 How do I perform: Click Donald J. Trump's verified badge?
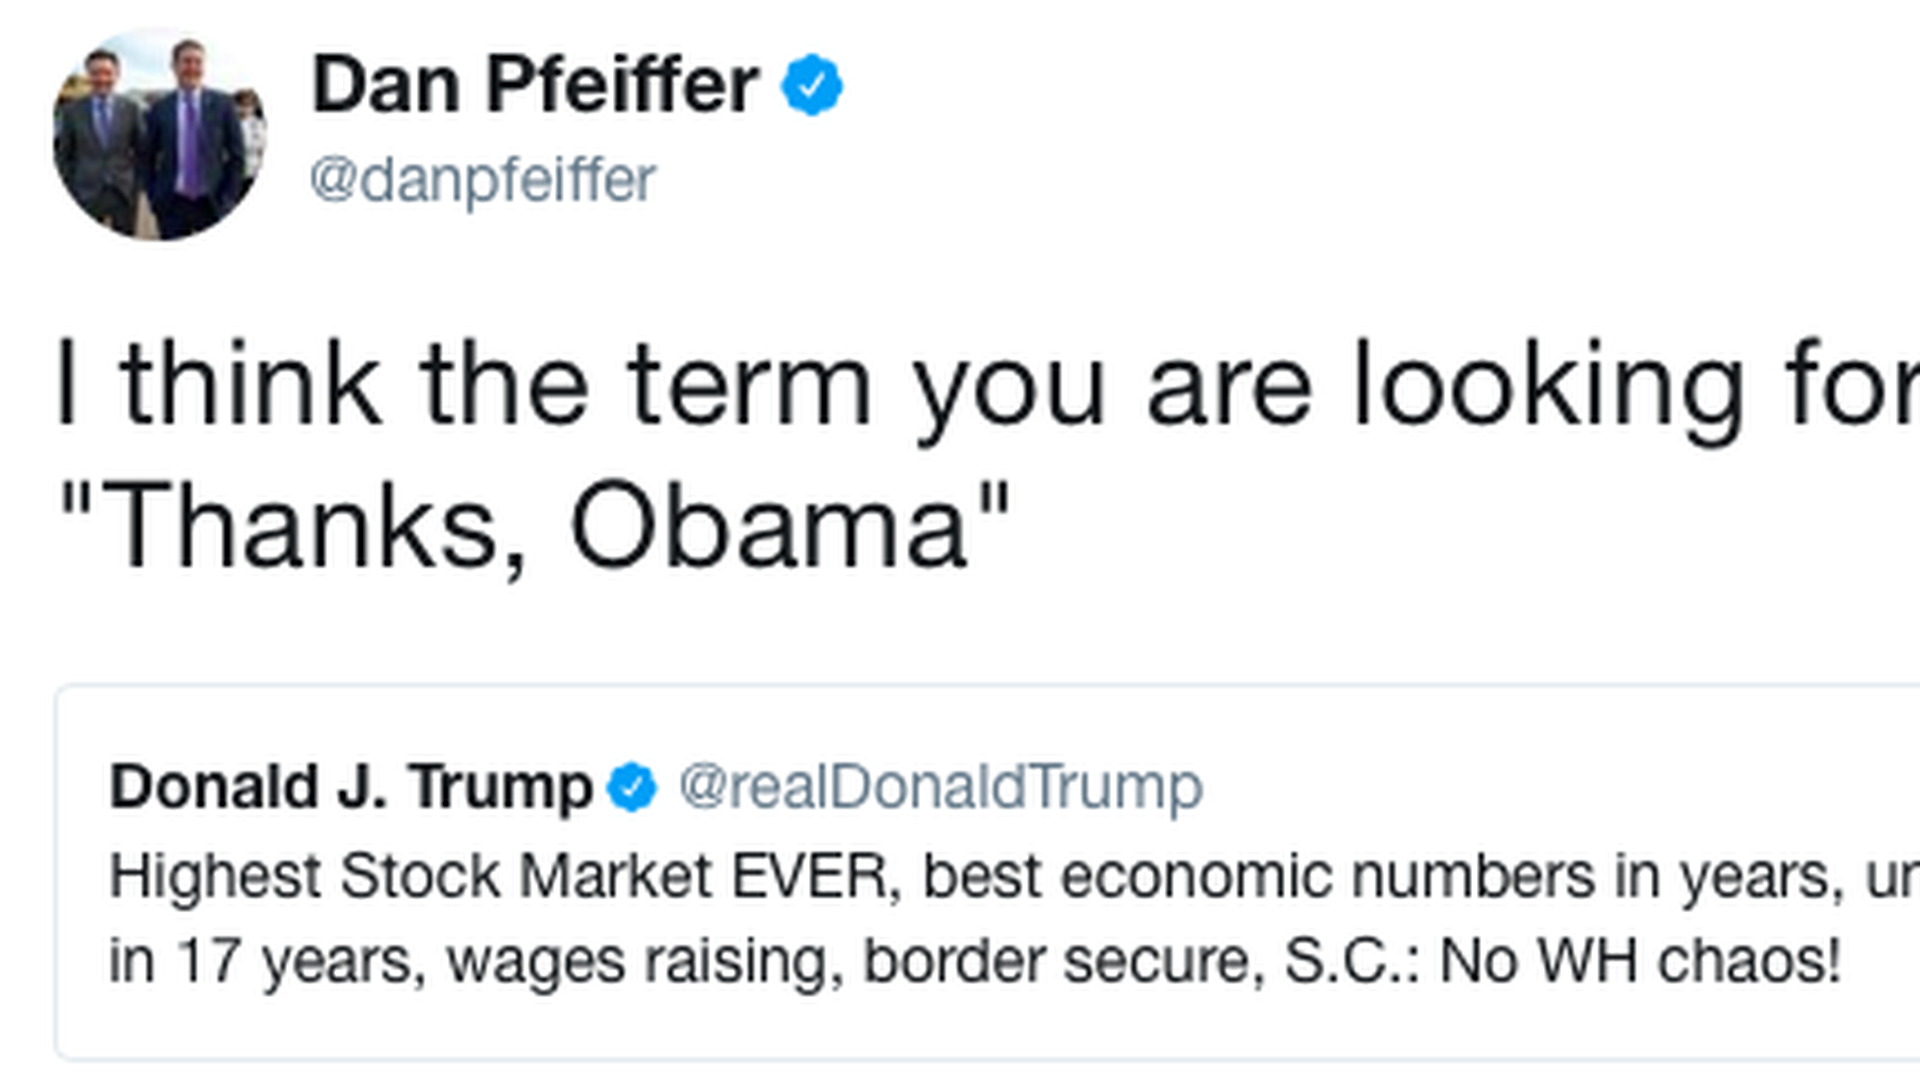click(632, 788)
